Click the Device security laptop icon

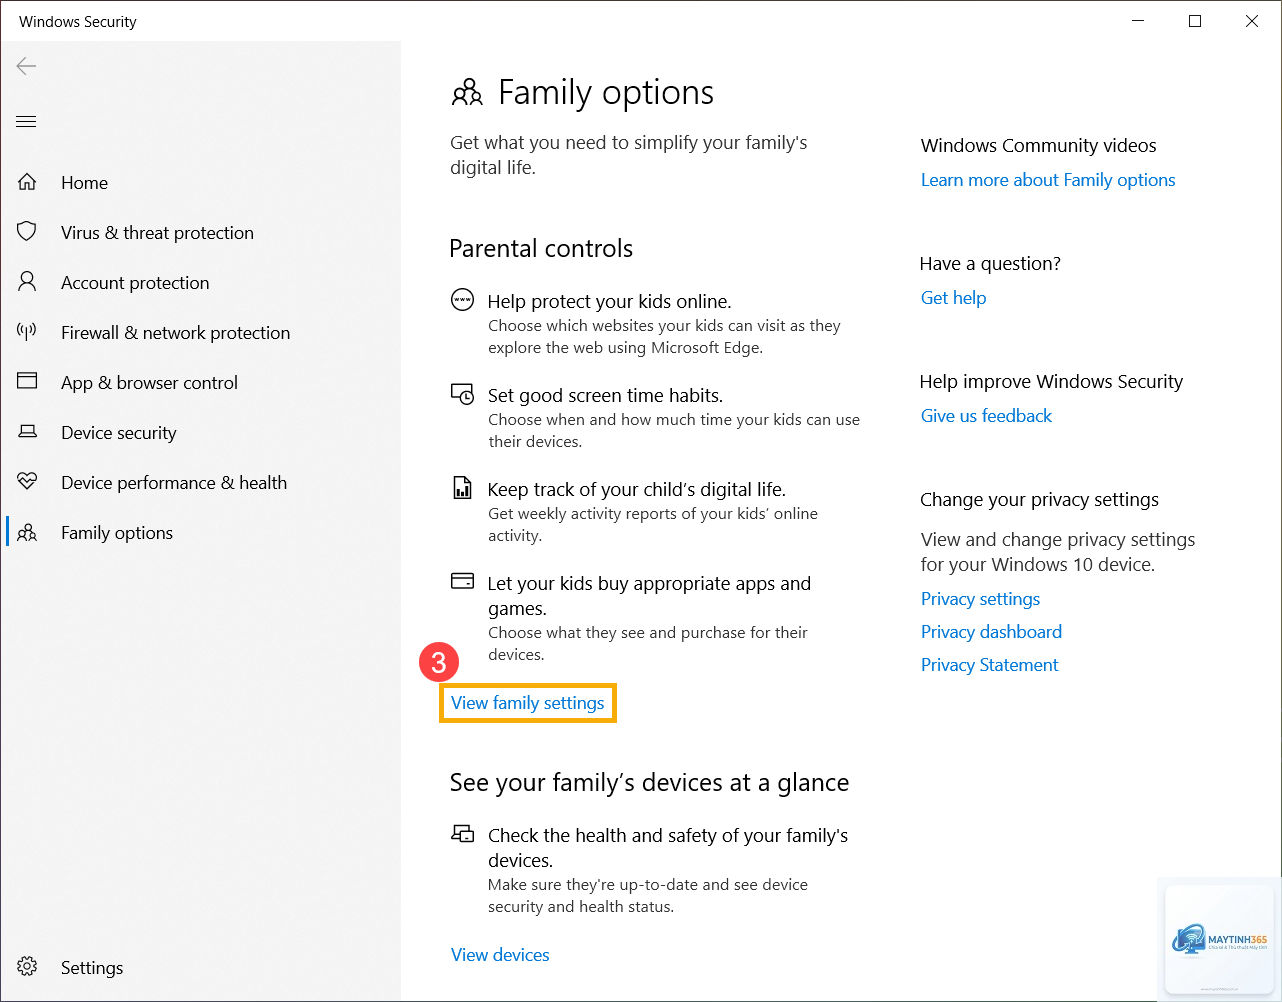pos(27,432)
